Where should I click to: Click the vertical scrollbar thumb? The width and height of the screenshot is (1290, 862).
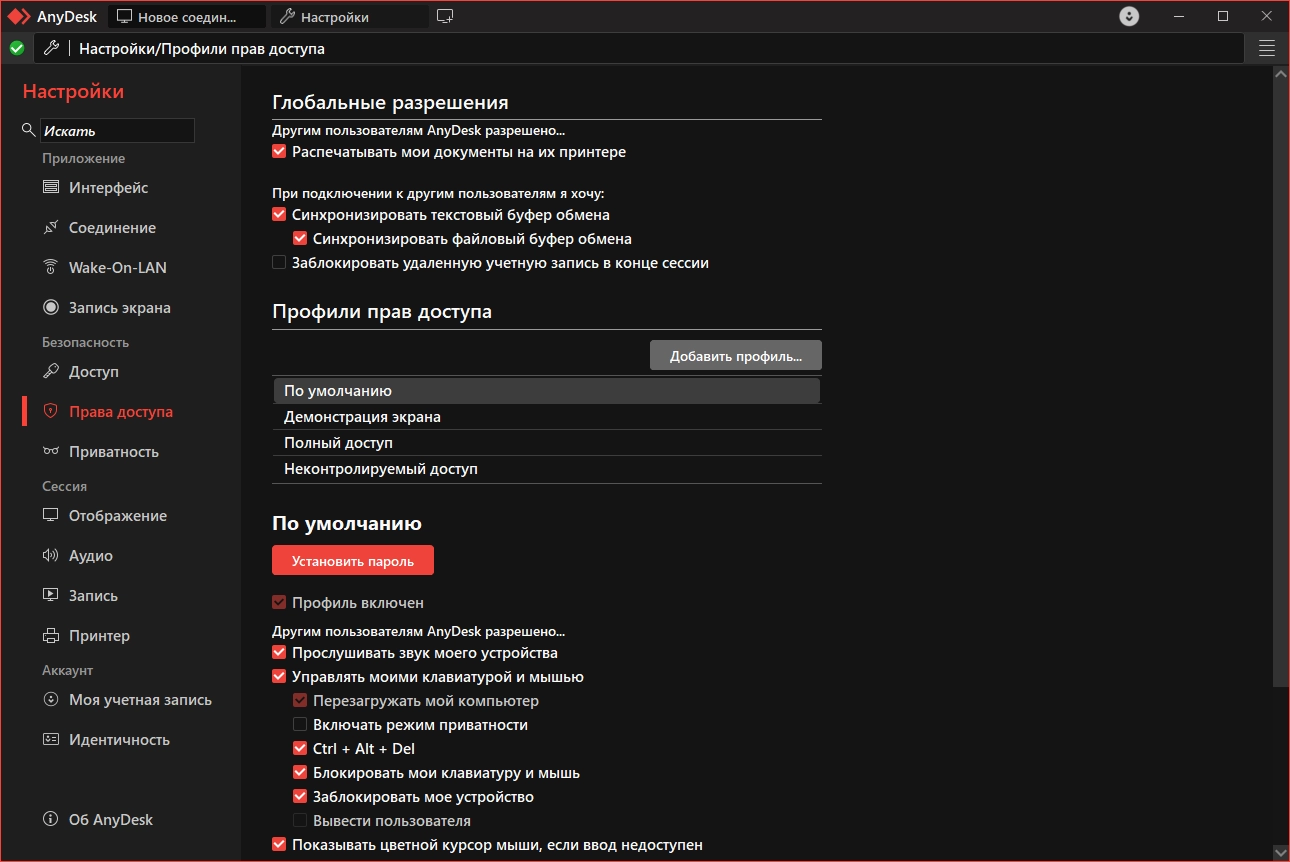click(1280, 384)
